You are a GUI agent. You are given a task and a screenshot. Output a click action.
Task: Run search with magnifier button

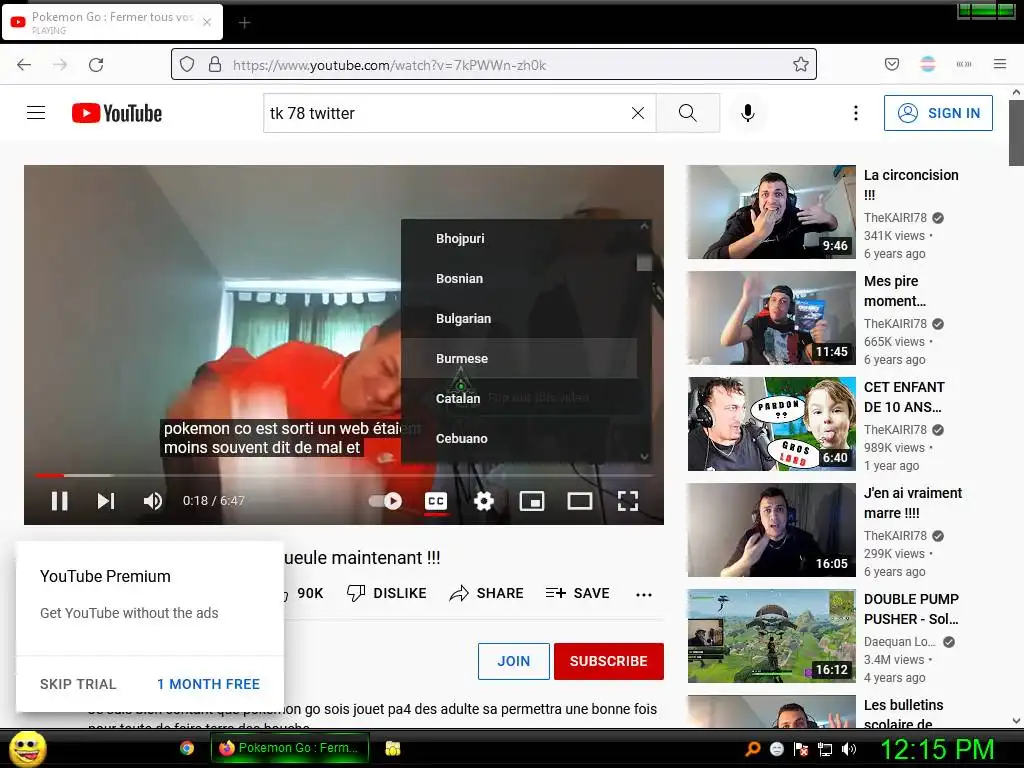point(688,113)
